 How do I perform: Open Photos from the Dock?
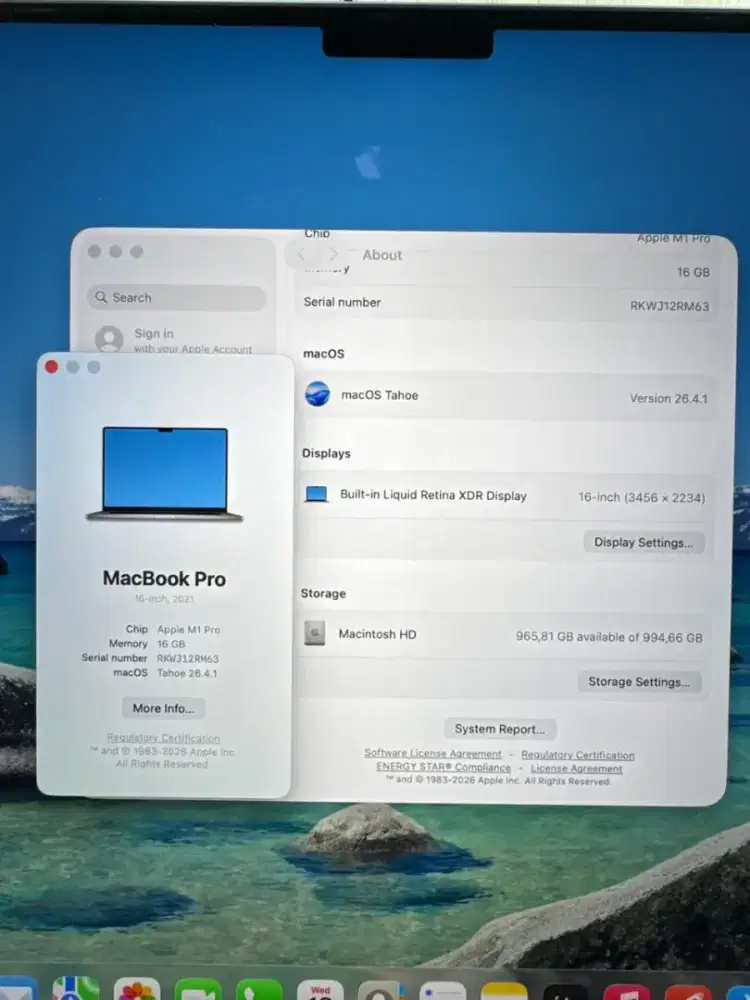136,989
